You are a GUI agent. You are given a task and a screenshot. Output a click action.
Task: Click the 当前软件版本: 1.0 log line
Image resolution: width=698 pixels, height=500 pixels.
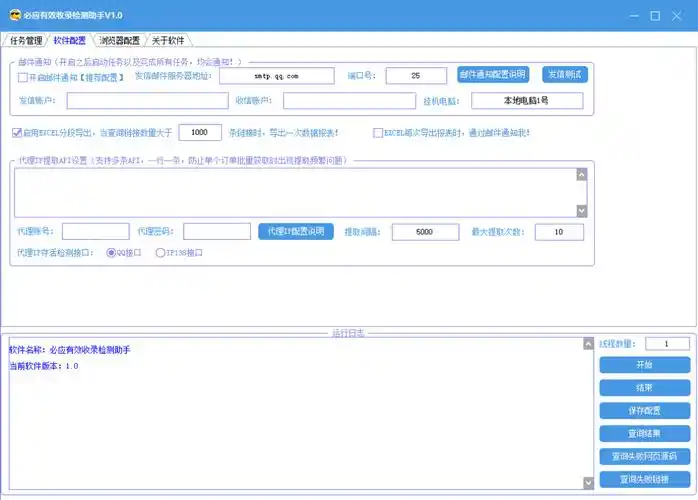[44, 366]
